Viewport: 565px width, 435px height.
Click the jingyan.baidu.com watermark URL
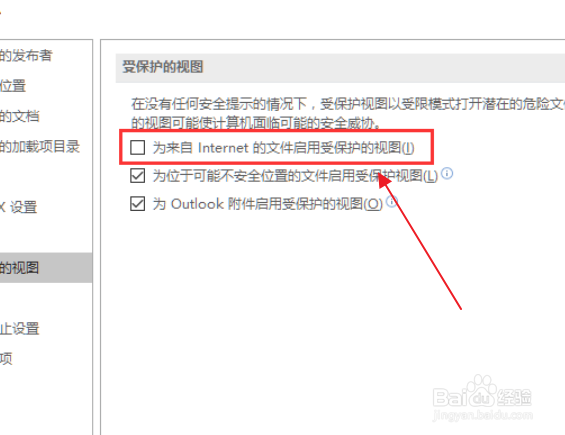482,415
